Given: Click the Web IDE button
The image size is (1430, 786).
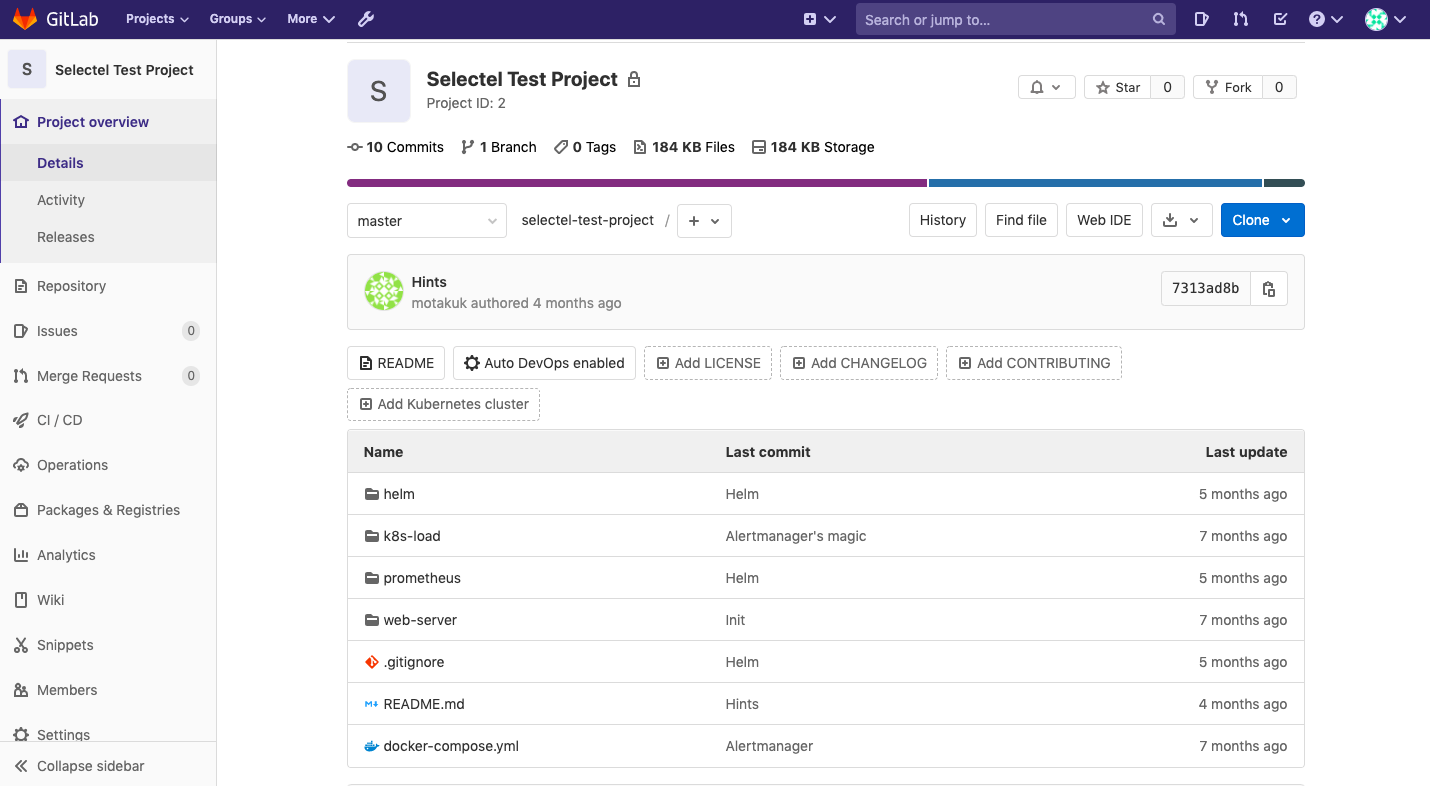Looking at the screenshot, I should 1104,220.
